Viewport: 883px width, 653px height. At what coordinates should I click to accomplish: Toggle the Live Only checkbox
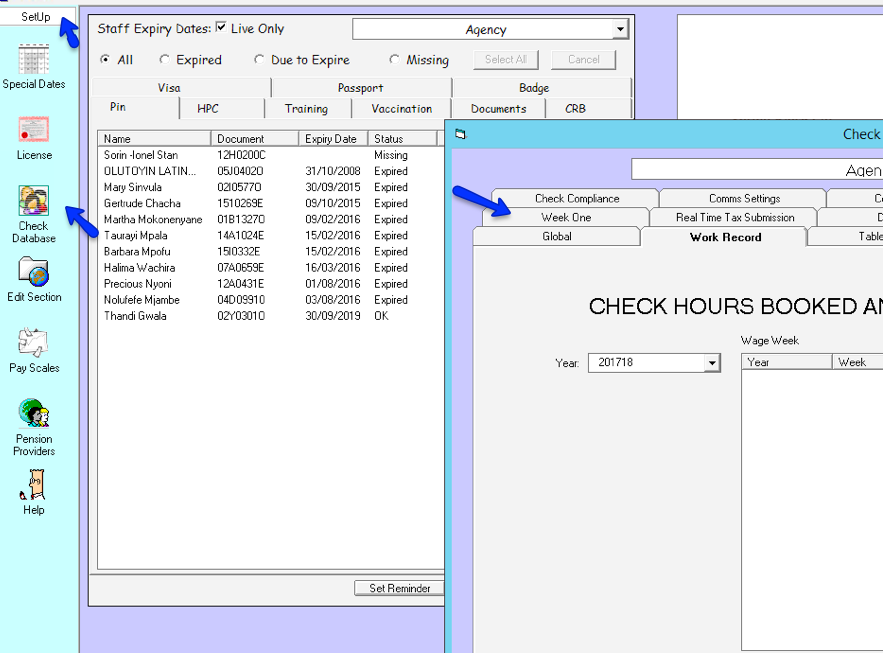[221, 28]
